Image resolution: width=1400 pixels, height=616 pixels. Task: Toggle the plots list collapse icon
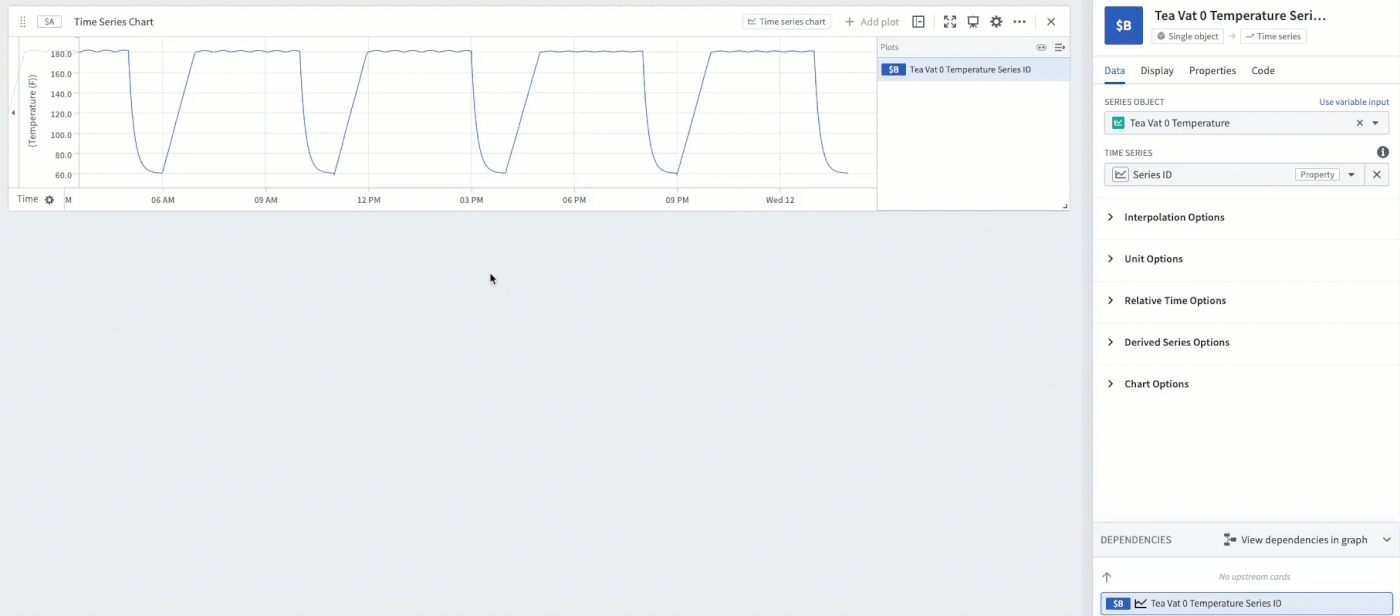[1059, 47]
